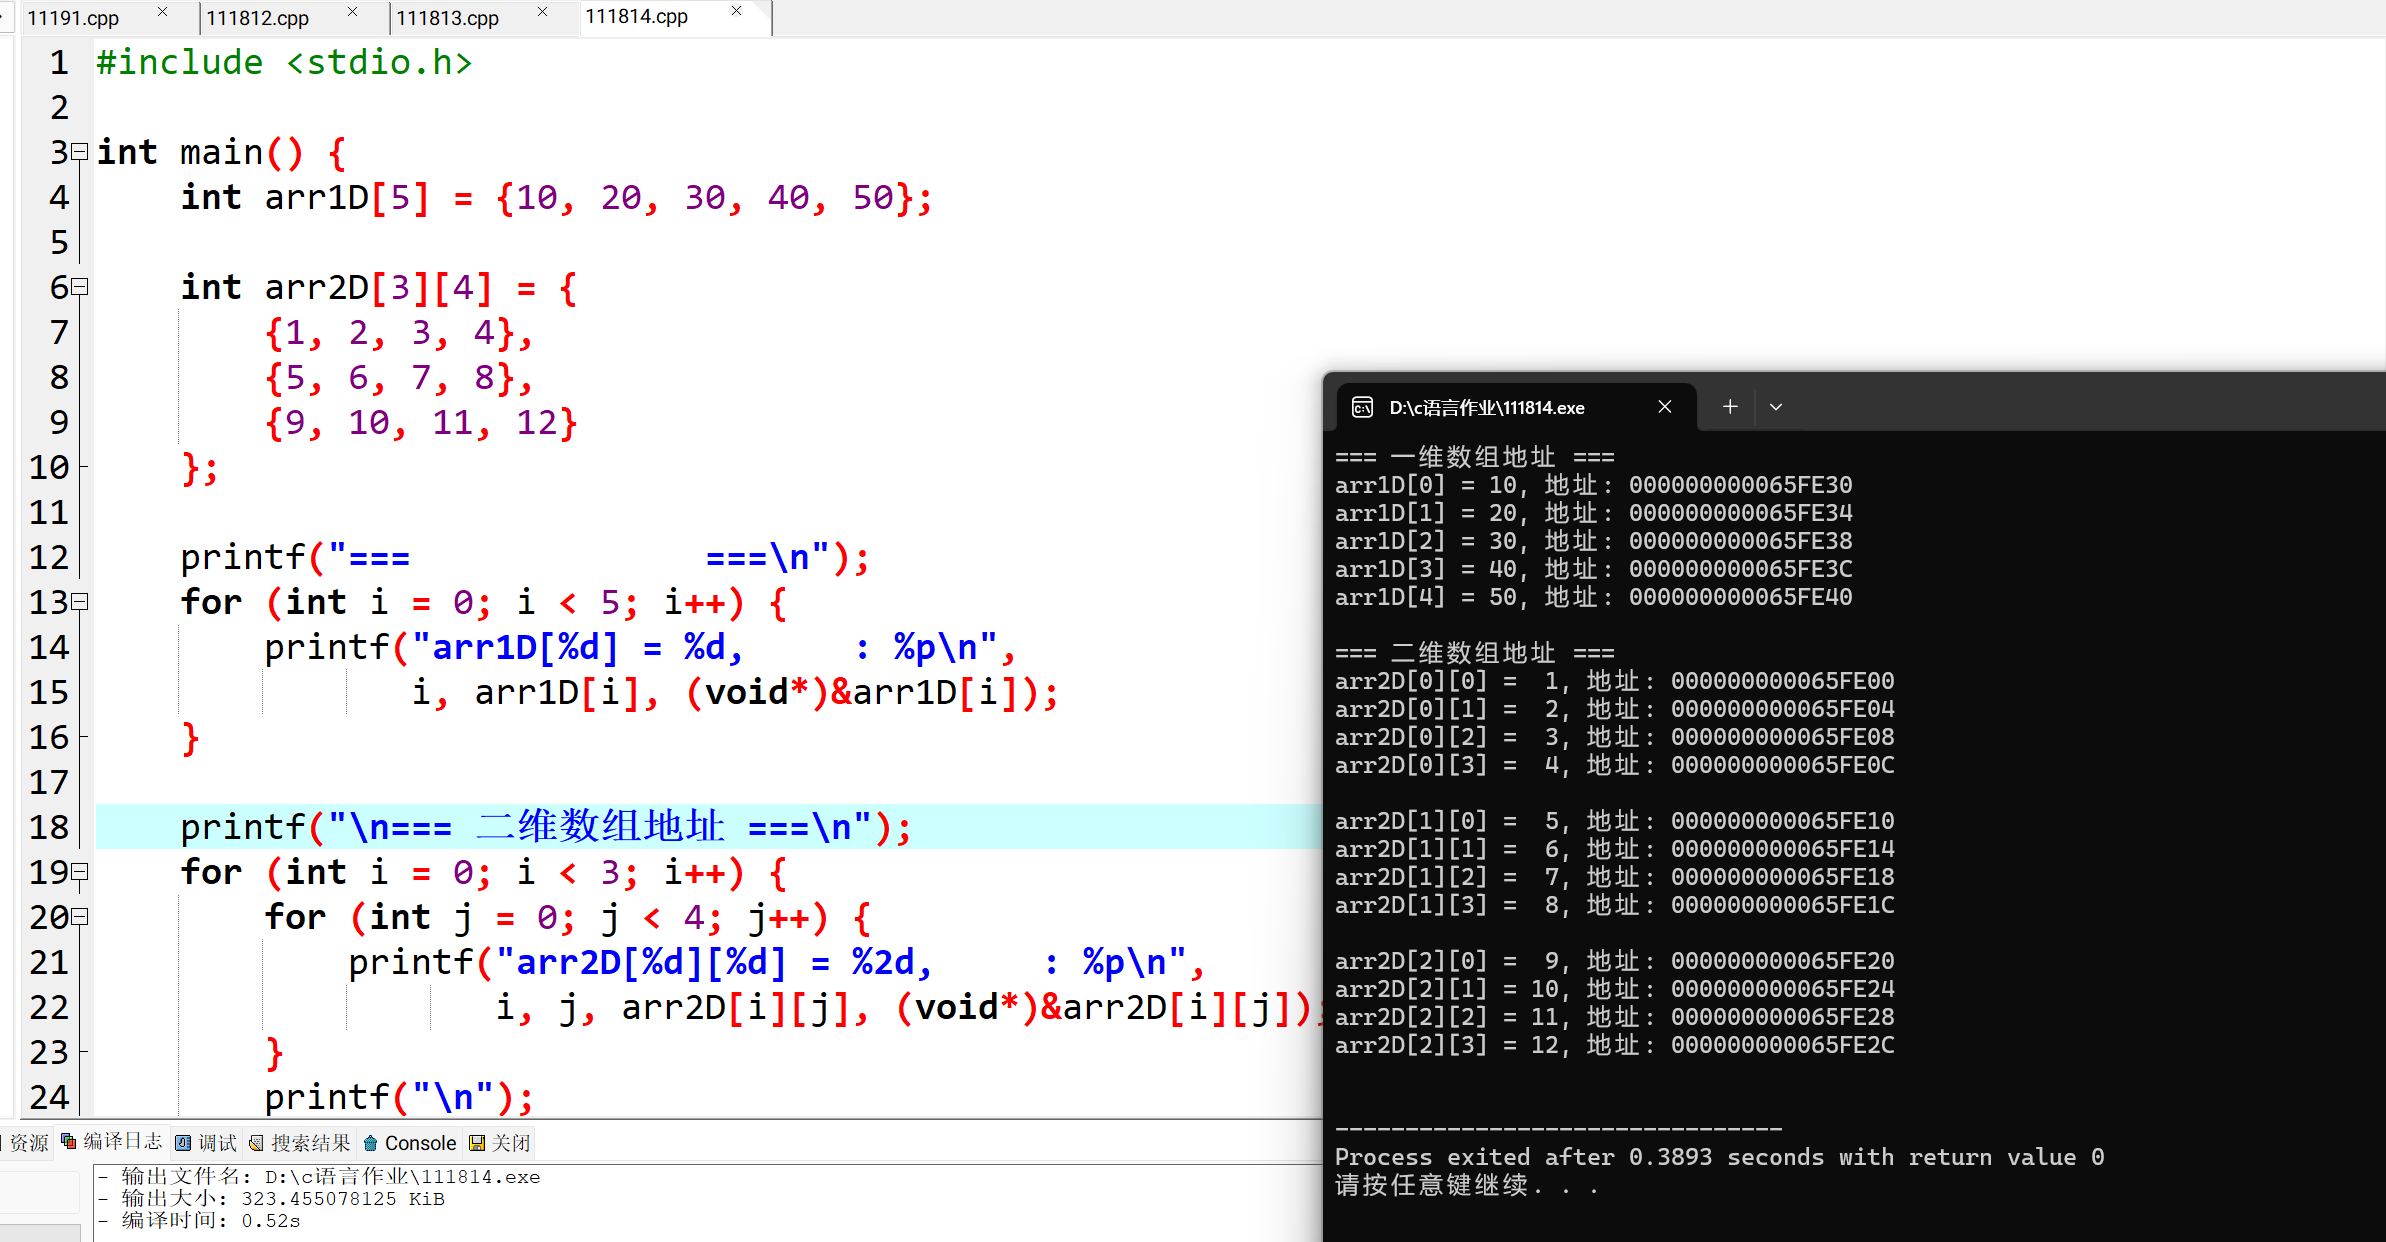The height and width of the screenshot is (1242, 2386).
Task: Collapse the for loop fold at line 13
Action: (80, 602)
